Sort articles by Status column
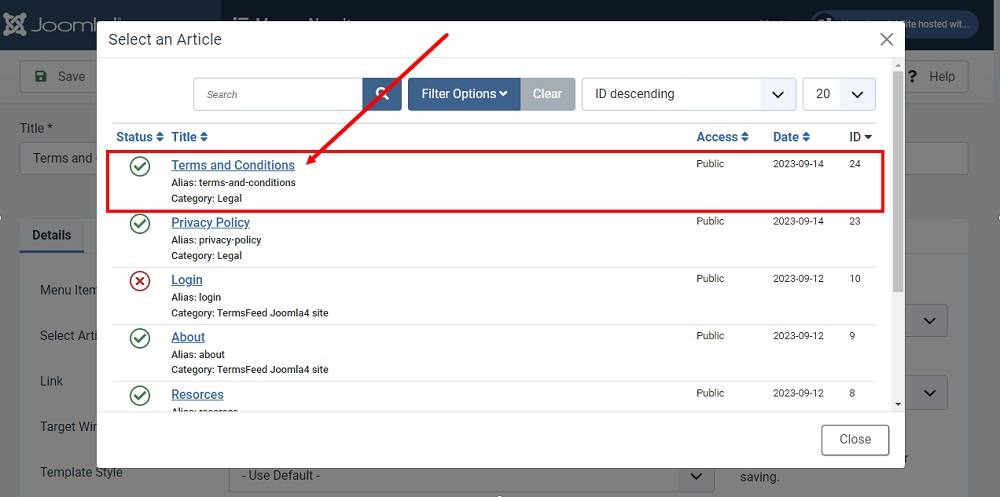 coord(140,137)
